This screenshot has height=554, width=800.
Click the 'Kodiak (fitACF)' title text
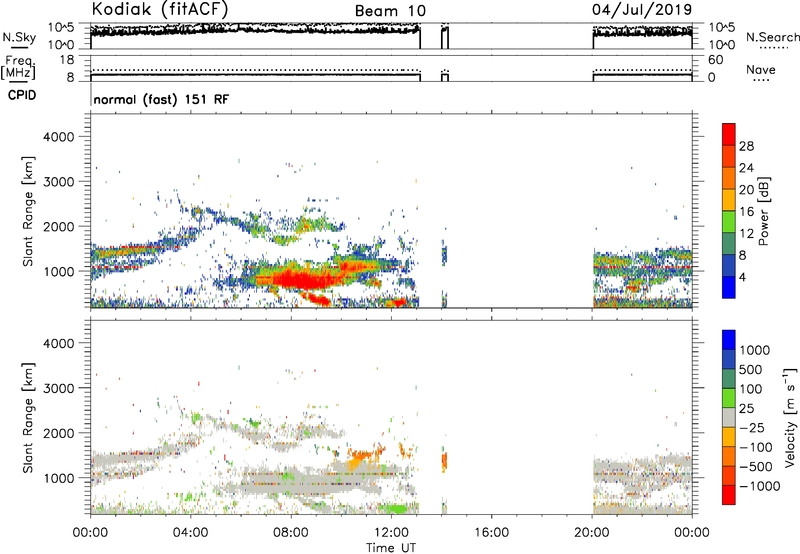(x=160, y=9)
